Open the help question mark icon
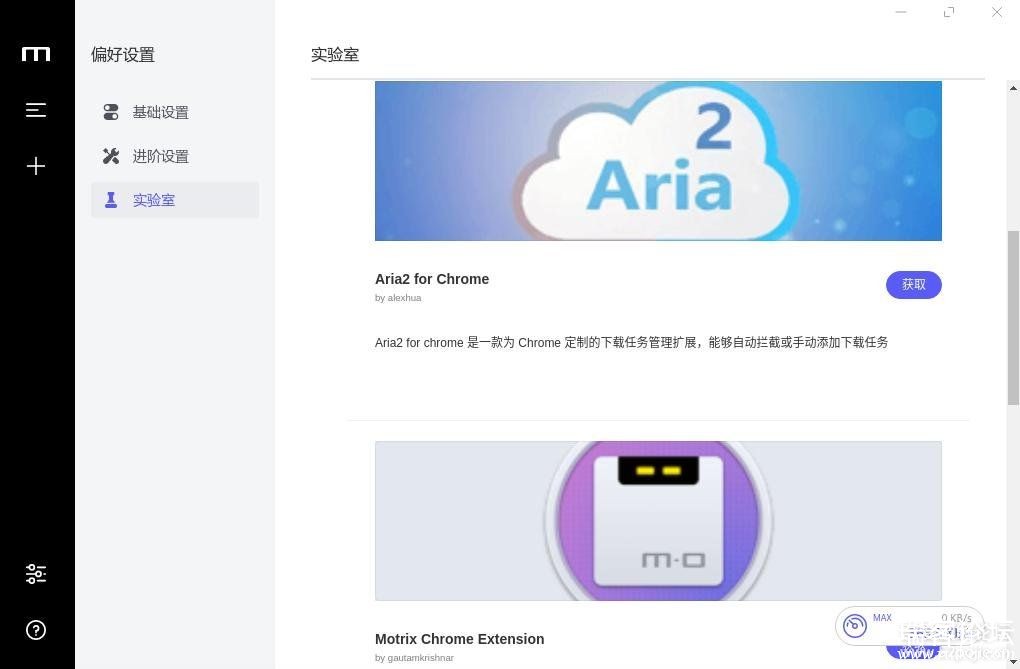Screen dimensions: 1020x669 point(36,630)
